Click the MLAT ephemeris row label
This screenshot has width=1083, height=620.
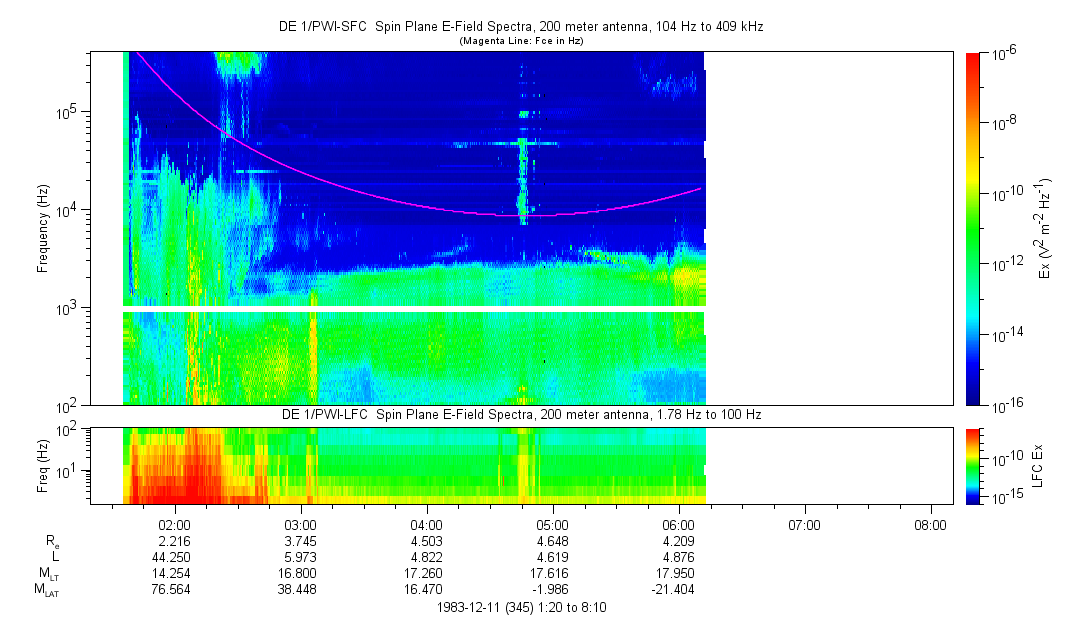point(46,591)
